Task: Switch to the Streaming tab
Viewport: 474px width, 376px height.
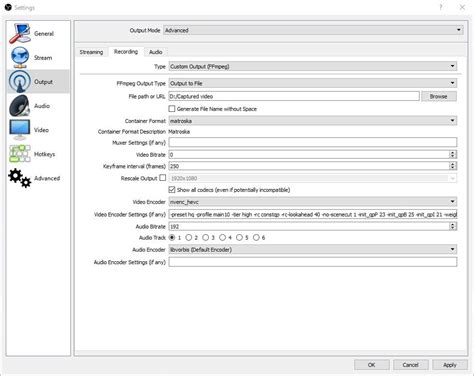Action: click(x=91, y=52)
